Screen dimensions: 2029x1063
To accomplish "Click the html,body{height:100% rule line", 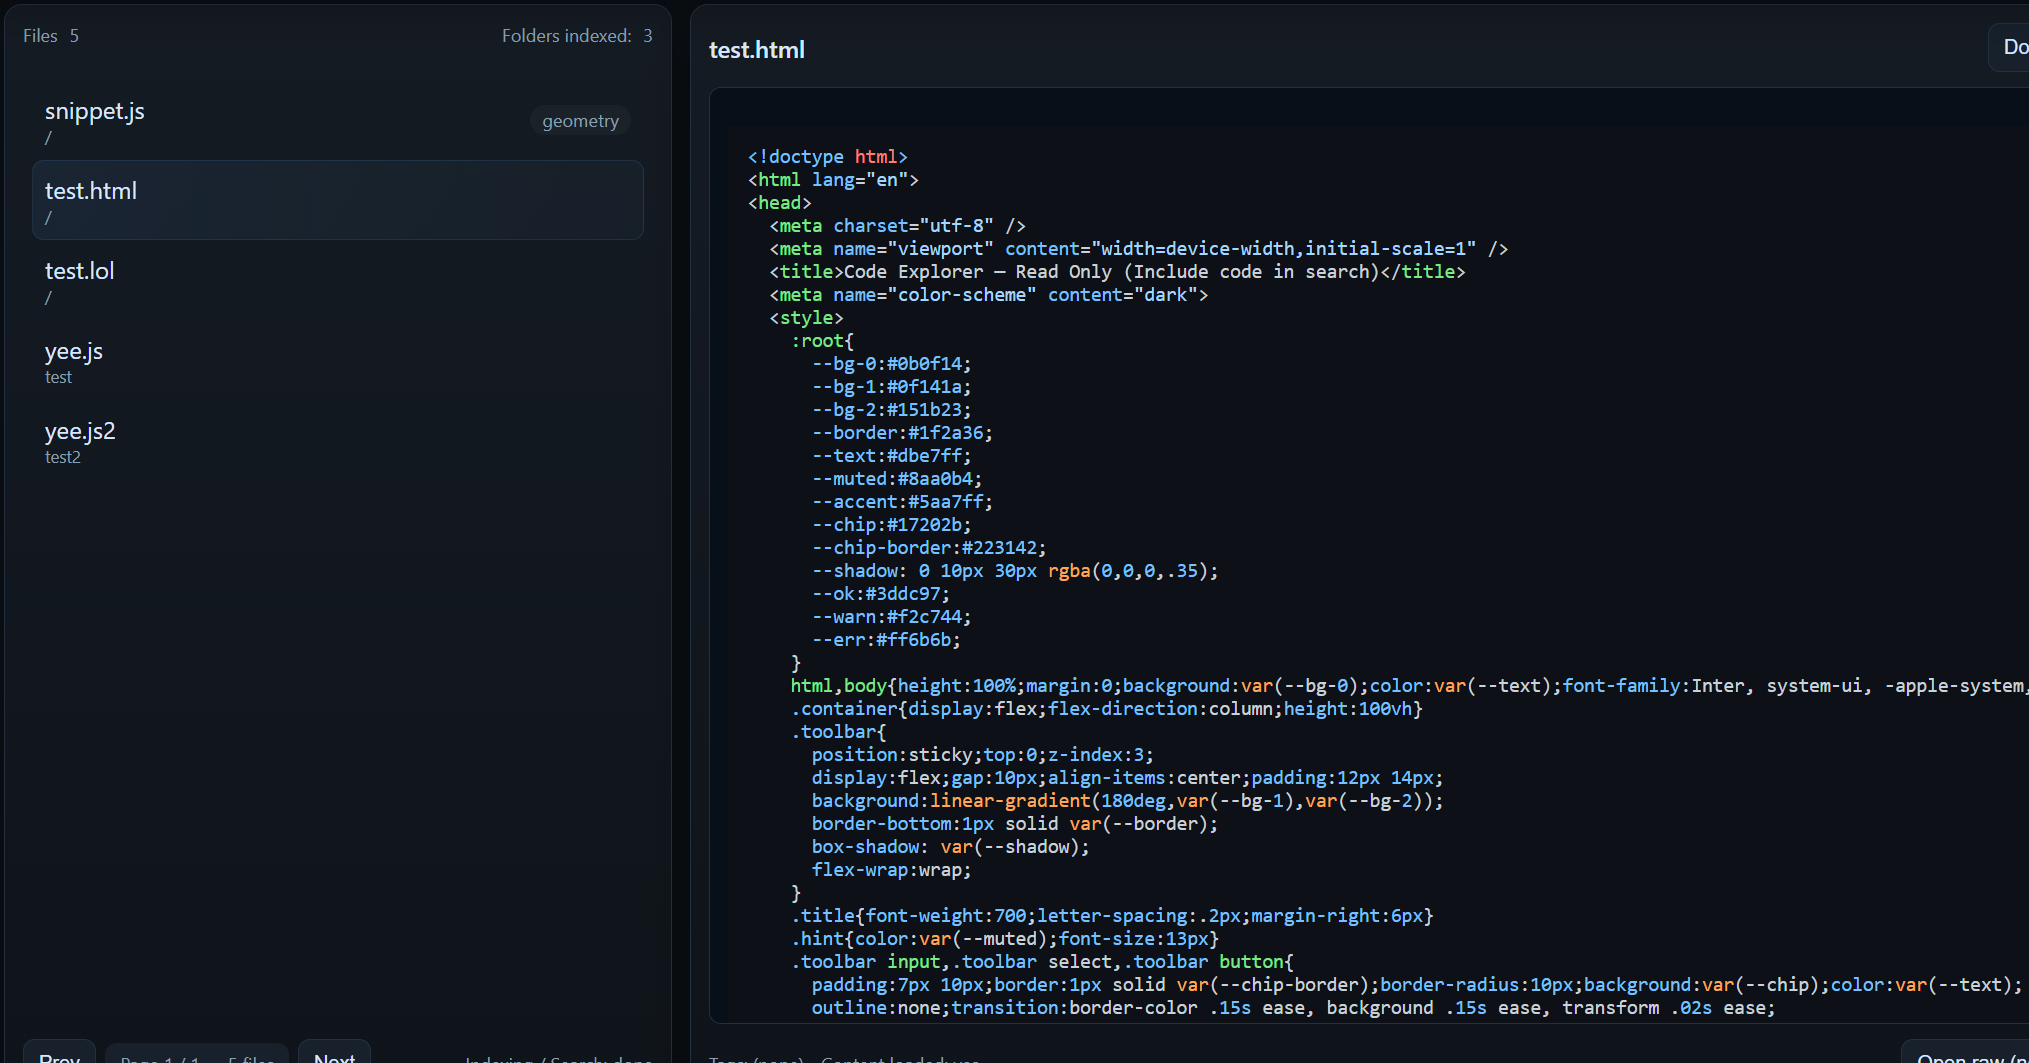I will tap(1410, 686).
